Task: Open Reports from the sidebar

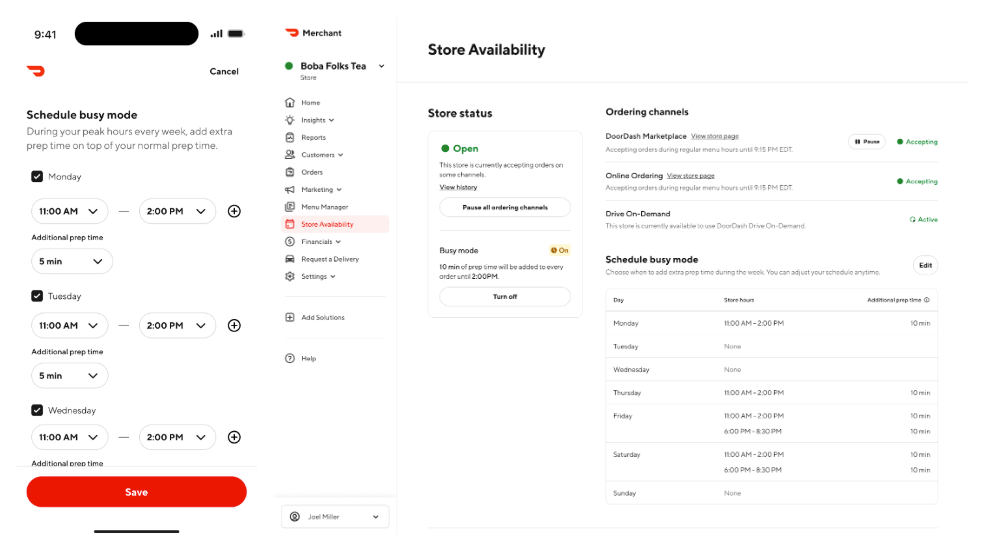Action: tap(313, 137)
